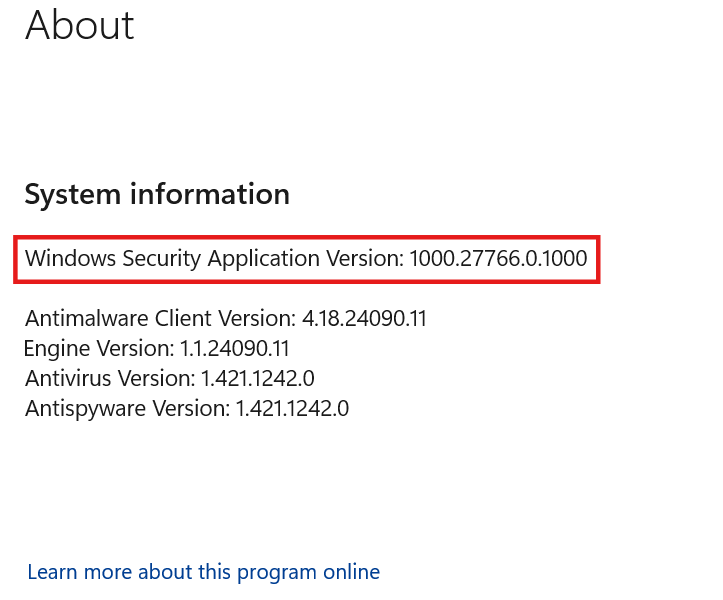Select the 1.1.24090.11 engine version value

(x=234, y=348)
